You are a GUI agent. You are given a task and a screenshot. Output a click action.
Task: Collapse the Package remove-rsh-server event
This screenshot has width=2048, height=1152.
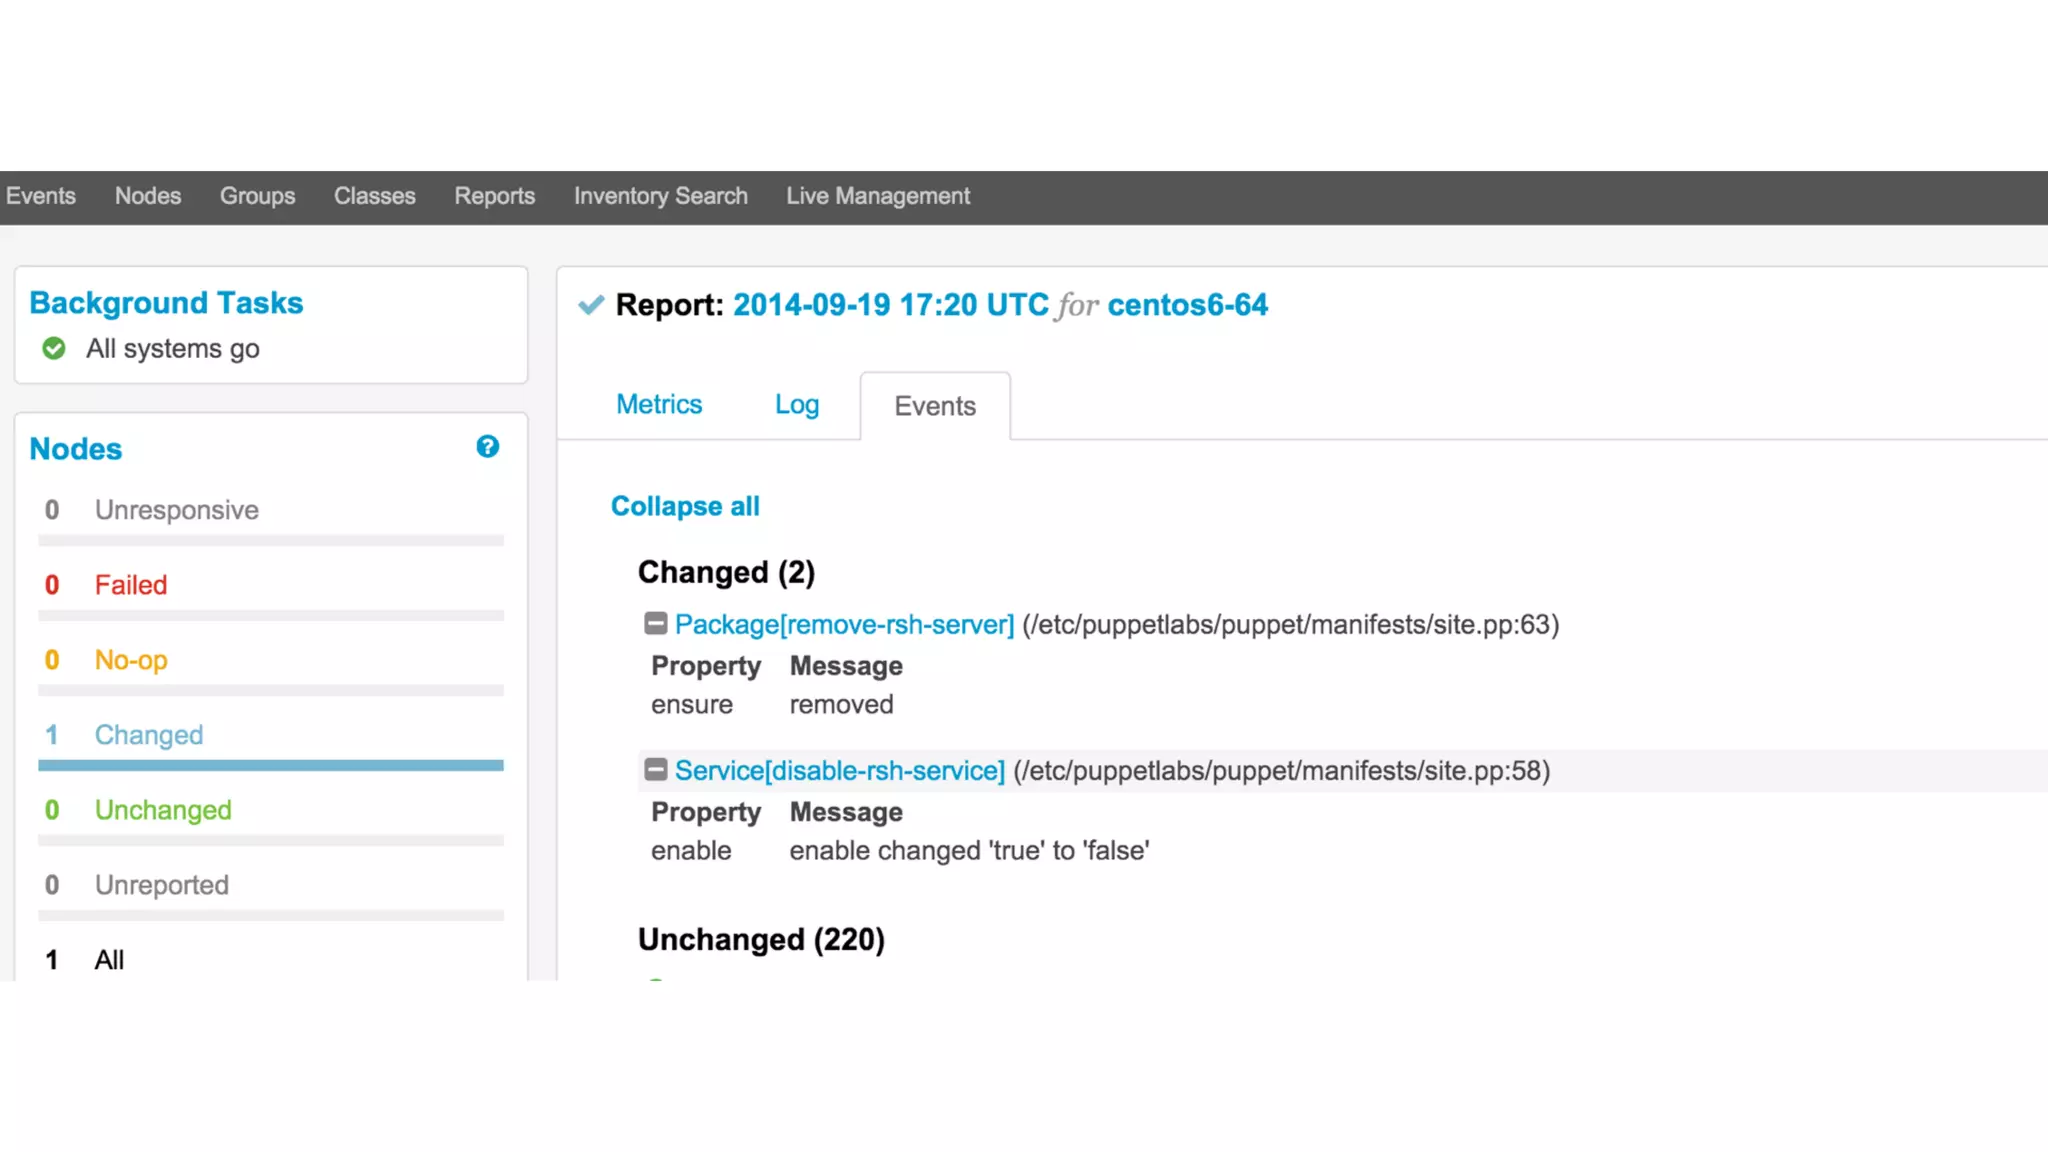[655, 624]
